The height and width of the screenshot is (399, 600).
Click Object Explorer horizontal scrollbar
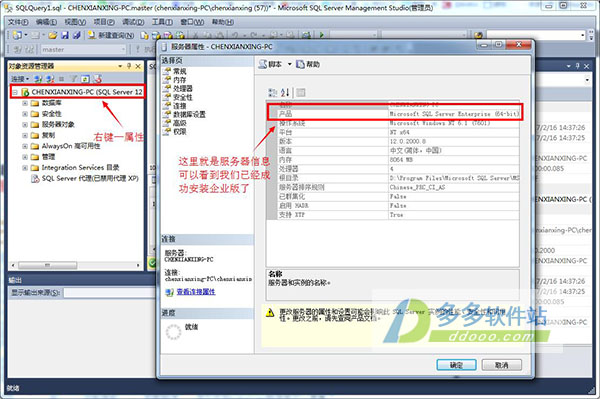[x=75, y=265]
